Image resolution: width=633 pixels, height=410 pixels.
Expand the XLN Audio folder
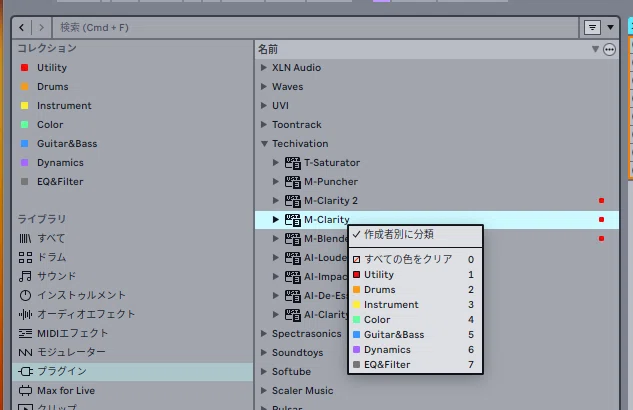pyautogui.click(x=264, y=67)
